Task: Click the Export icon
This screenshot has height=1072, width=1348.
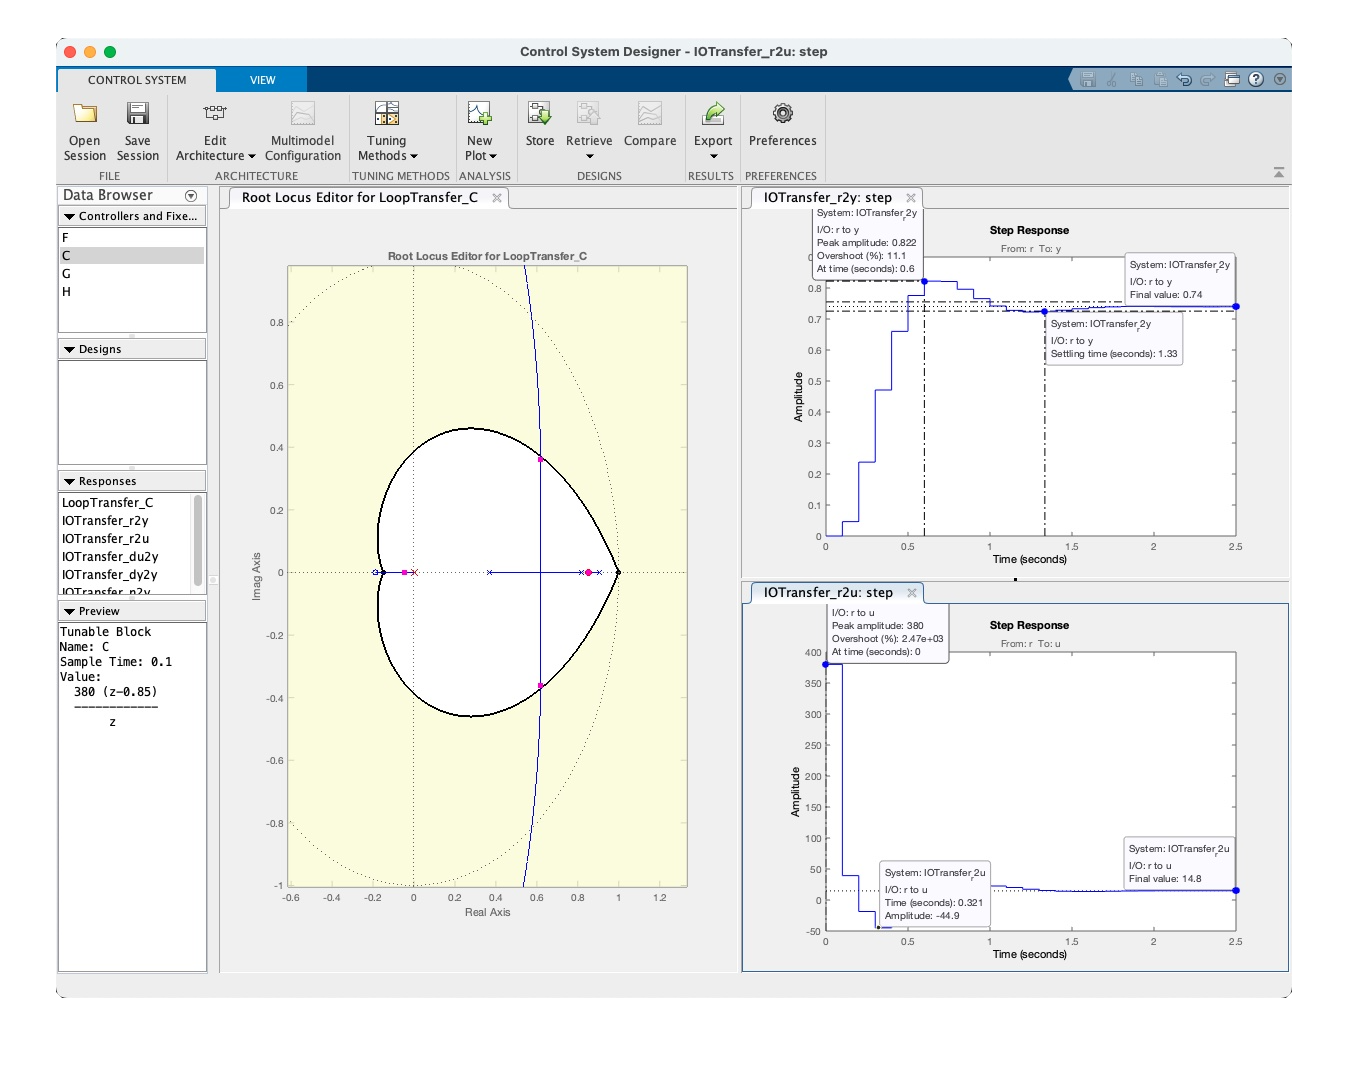Action: tap(714, 113)
